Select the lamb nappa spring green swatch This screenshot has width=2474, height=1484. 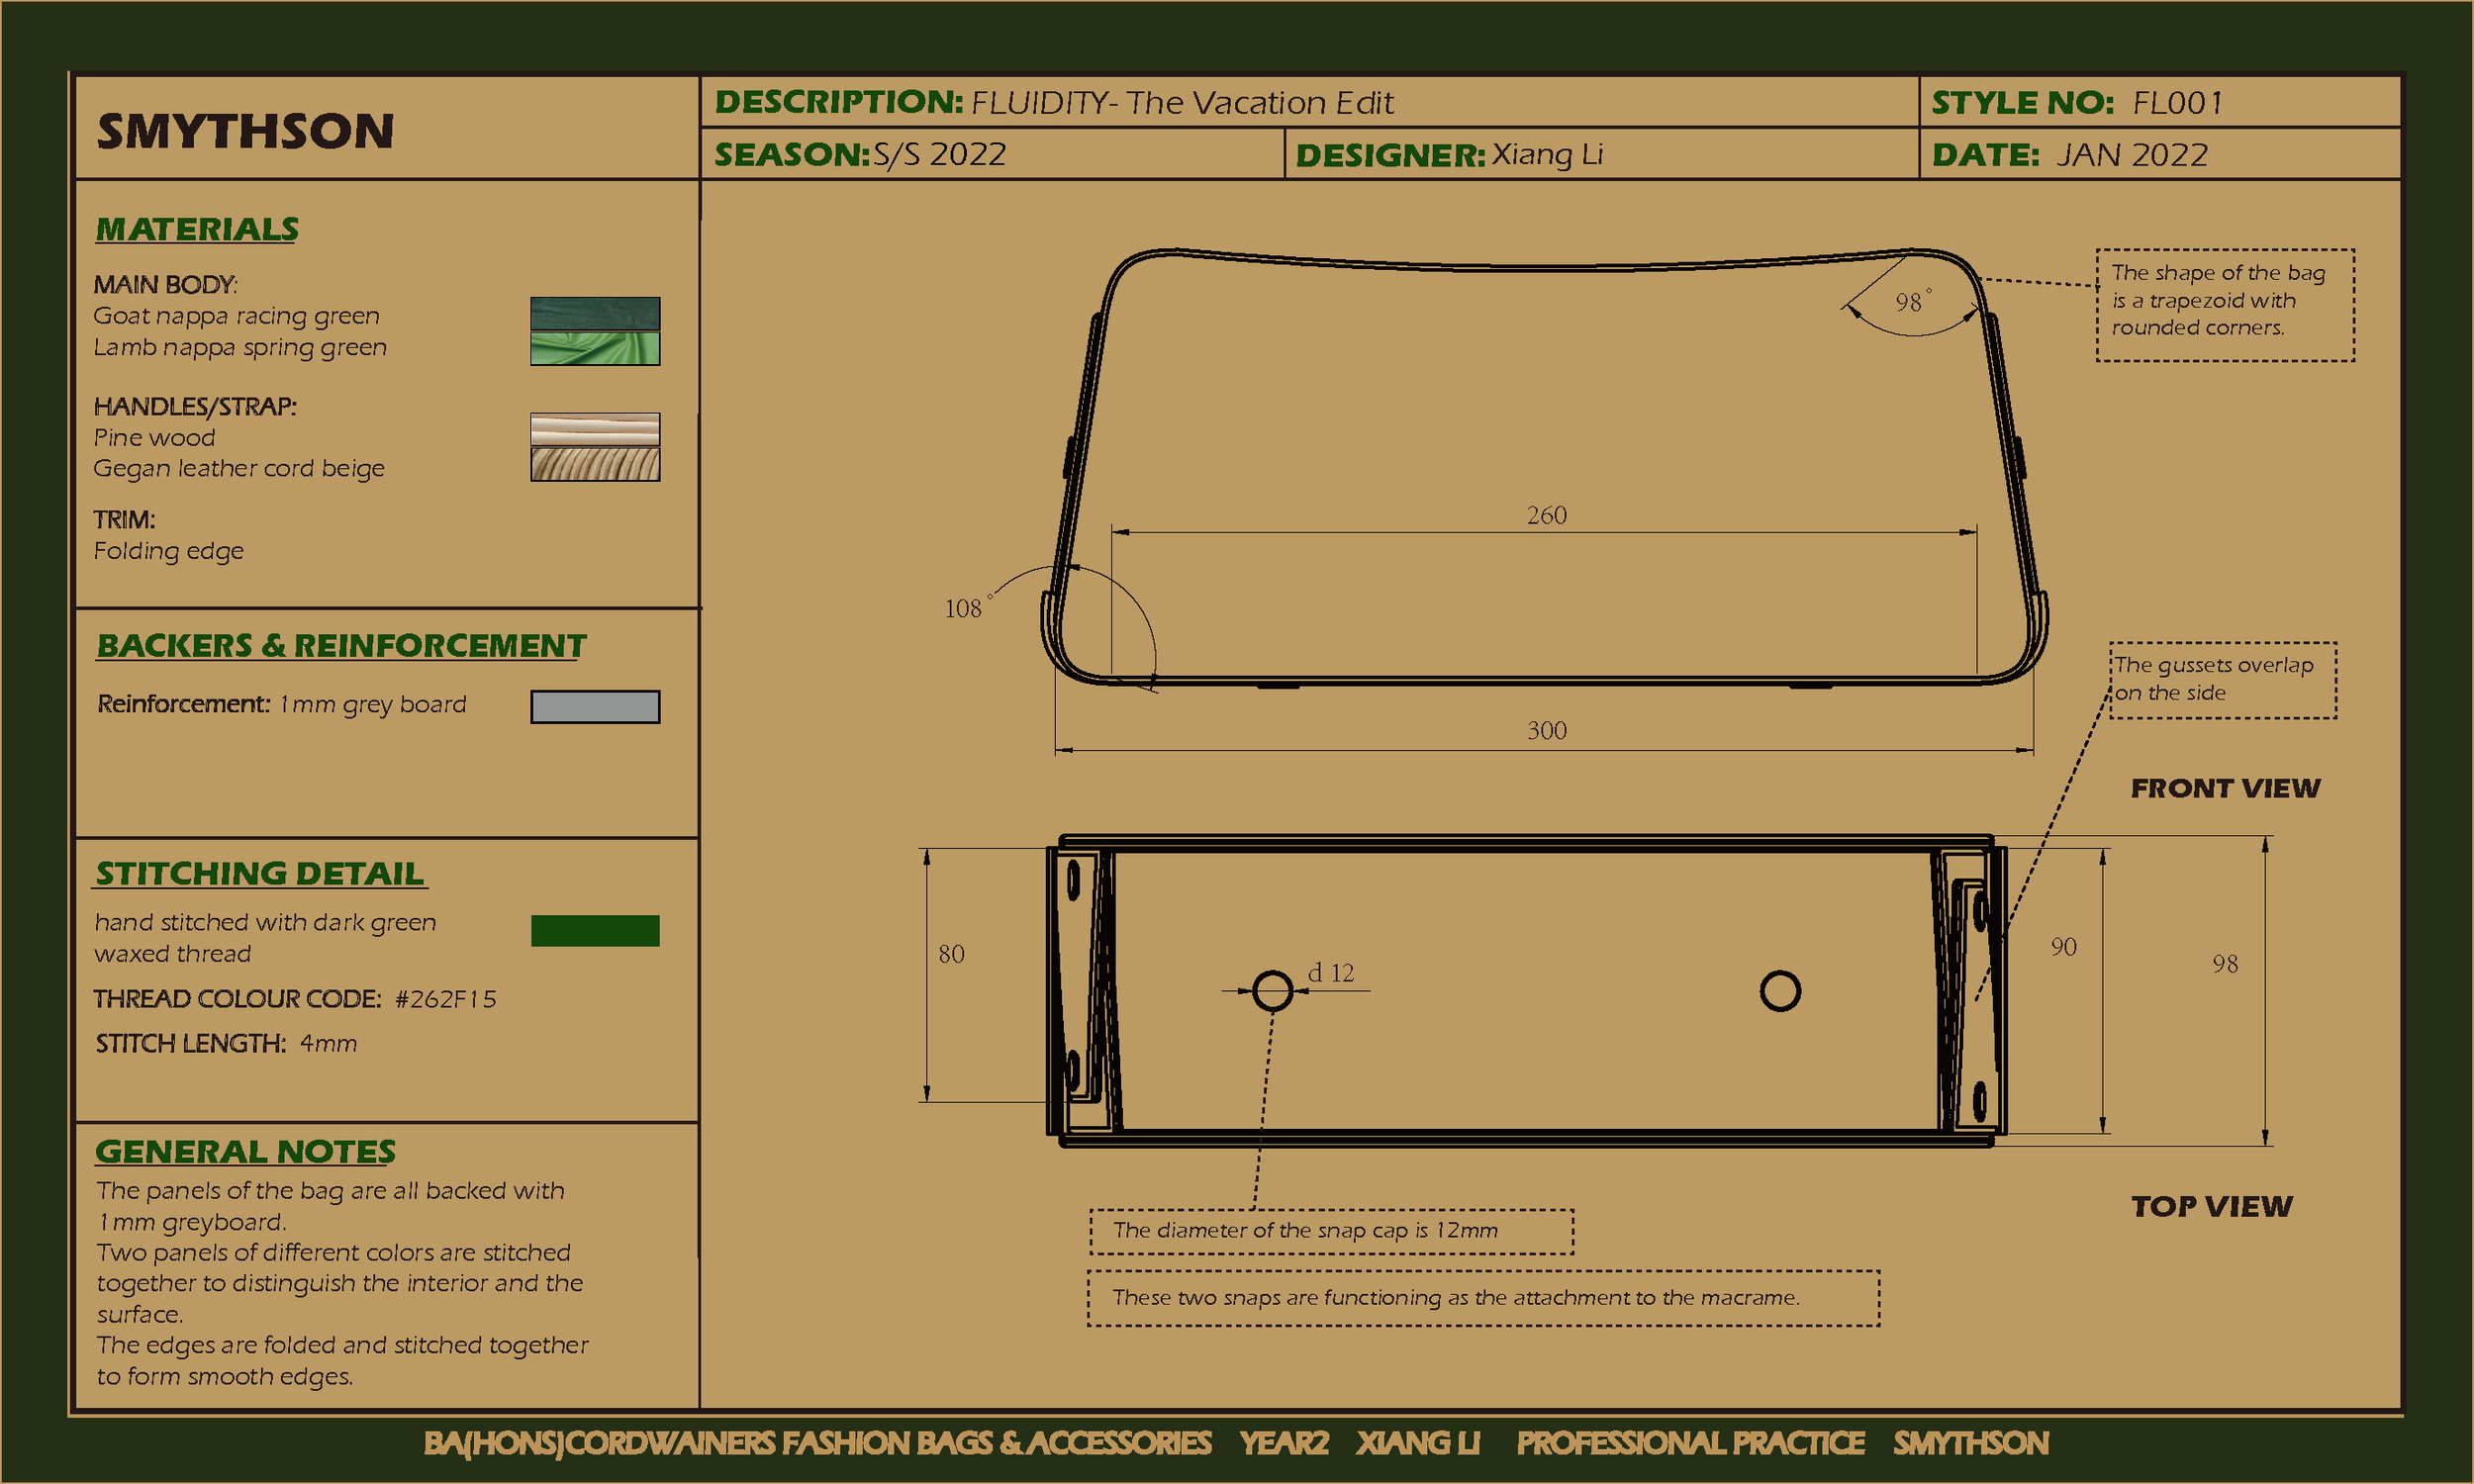pos(595,348)
